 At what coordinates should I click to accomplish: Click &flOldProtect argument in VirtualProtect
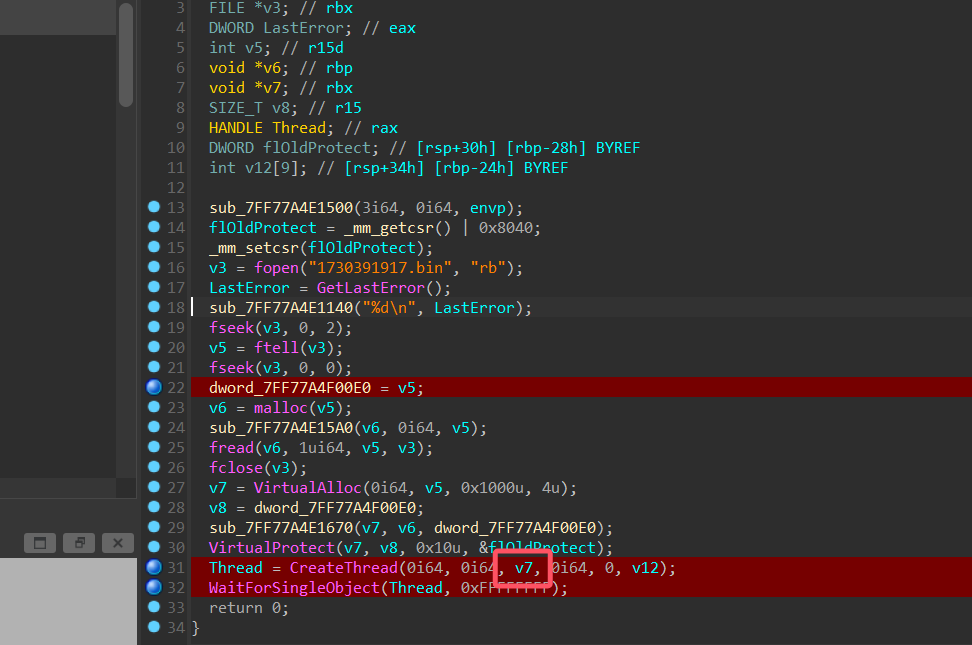(x=537, y=548)
